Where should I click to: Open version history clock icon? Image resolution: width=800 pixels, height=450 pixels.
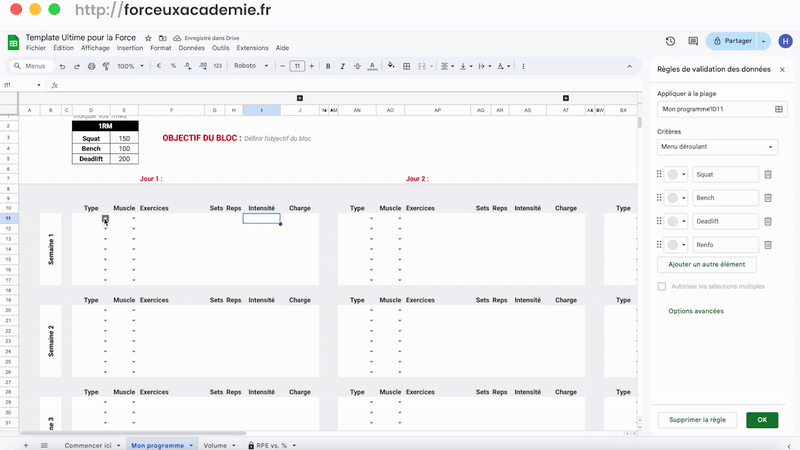(670, 41)
